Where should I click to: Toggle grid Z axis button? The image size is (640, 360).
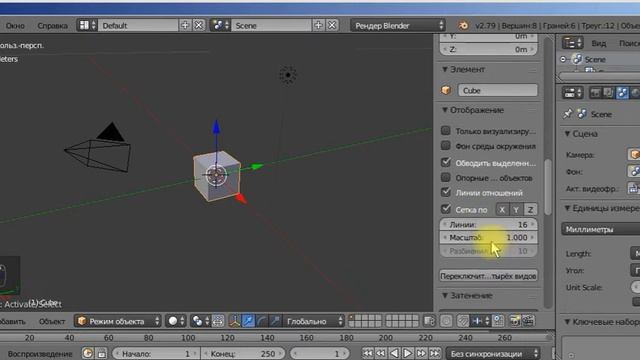pos(530,210)
